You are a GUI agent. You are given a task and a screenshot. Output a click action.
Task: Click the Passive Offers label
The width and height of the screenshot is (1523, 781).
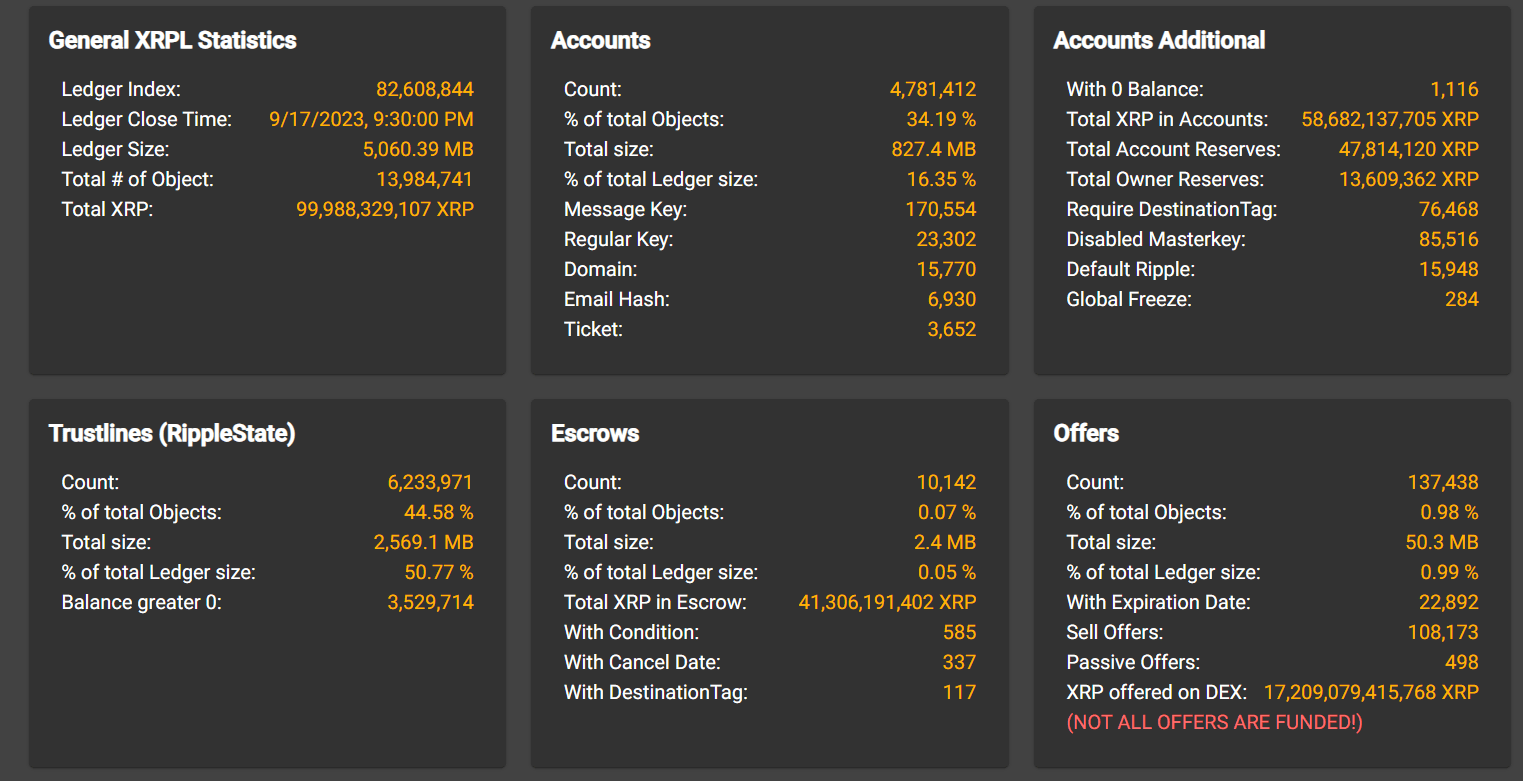[x=1134, y=662]
